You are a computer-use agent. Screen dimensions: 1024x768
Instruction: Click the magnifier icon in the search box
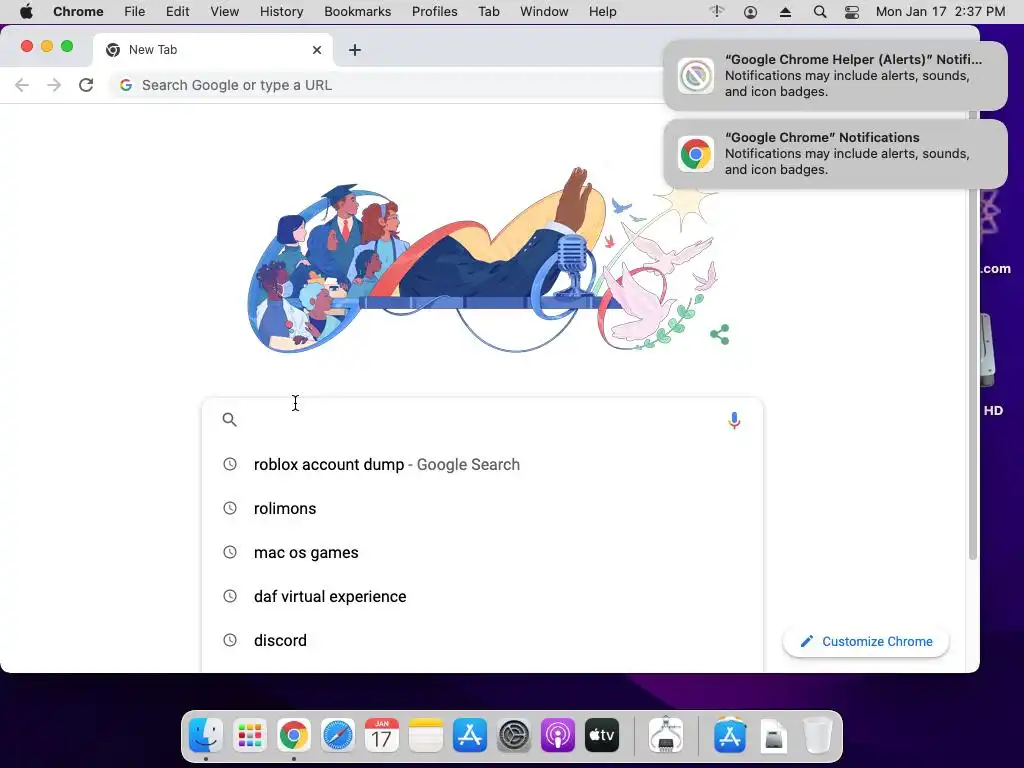point(229,420)
